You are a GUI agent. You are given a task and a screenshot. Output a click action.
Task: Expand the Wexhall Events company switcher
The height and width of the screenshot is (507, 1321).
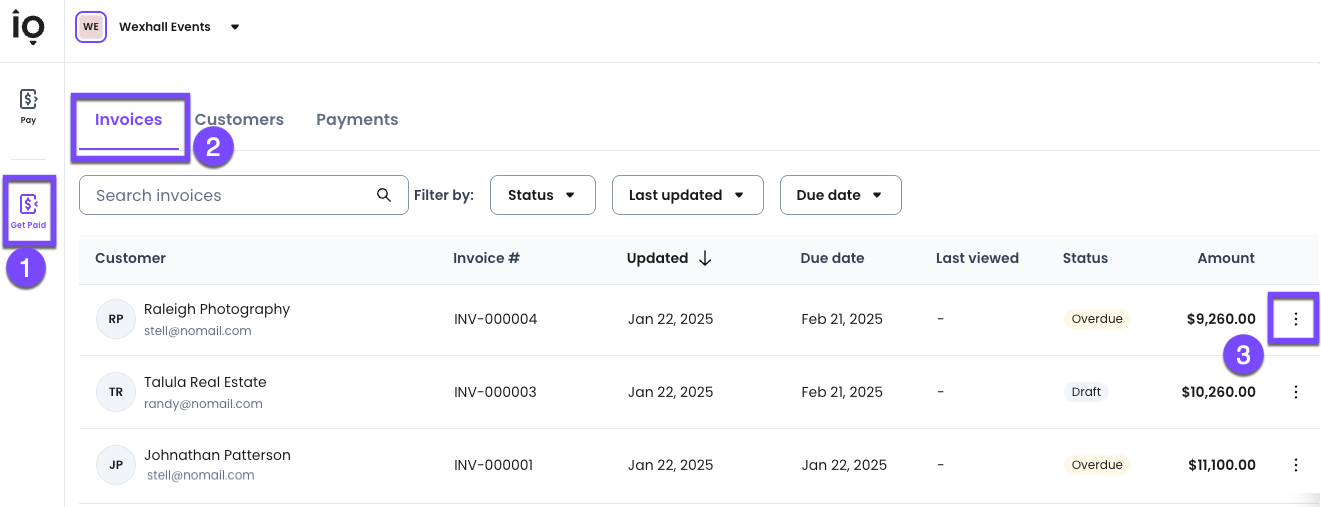(x=235, y=27)
